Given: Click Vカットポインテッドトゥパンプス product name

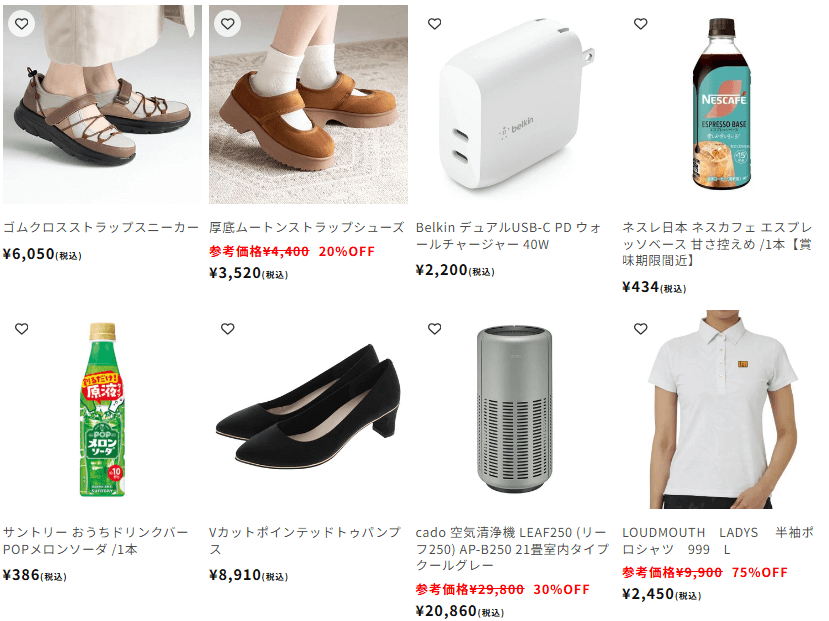Looking at the screenshot, I should pyautogui.click(x=305, y=541).
